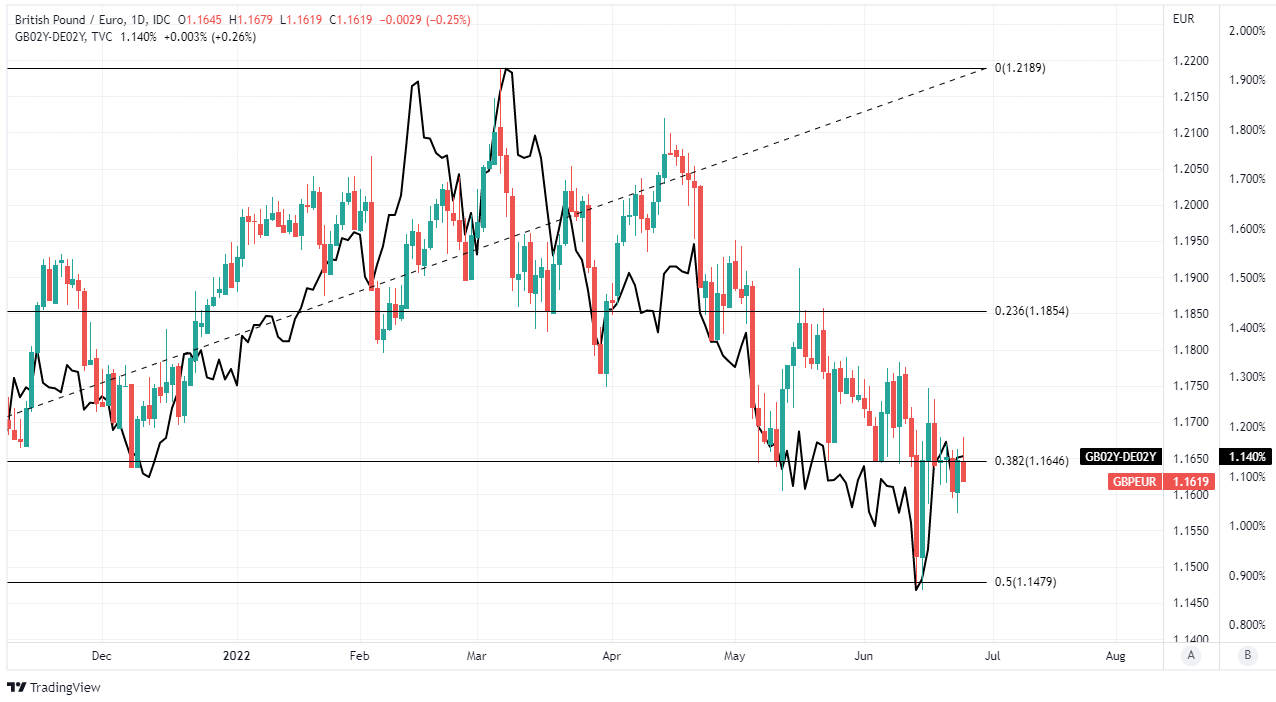Click the Mar label on the time axis
1276x702 pixels.
tap(476, 656)
